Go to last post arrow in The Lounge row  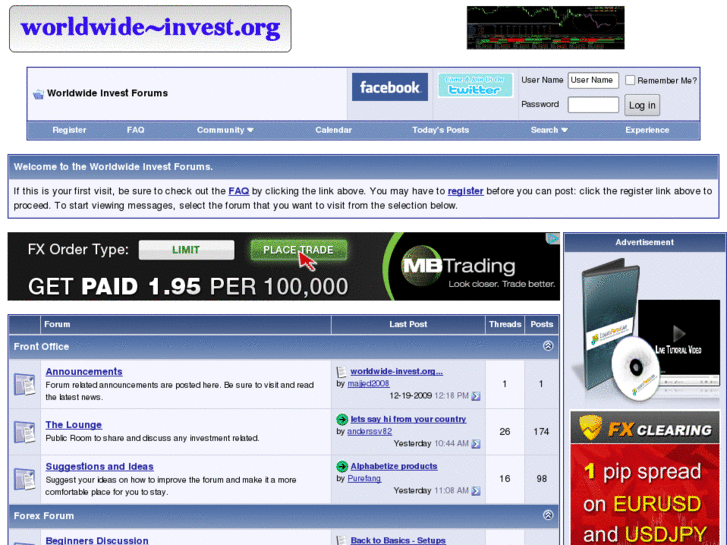pyautogui.click(x=476, y=444)
